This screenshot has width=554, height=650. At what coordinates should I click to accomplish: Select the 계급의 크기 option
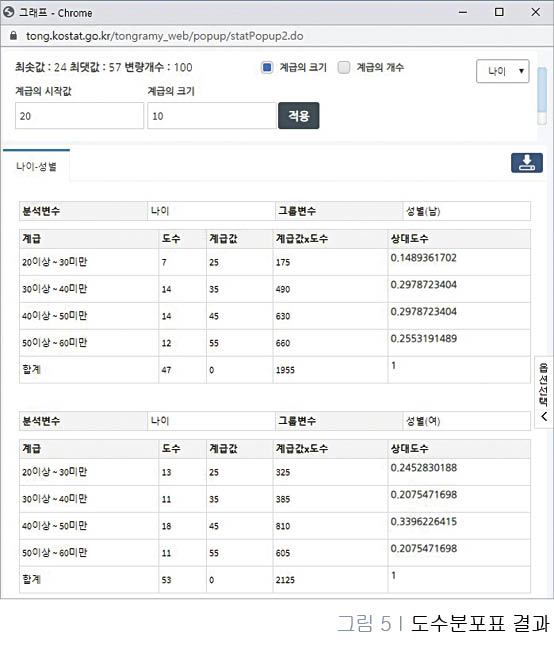pos(267,67)
